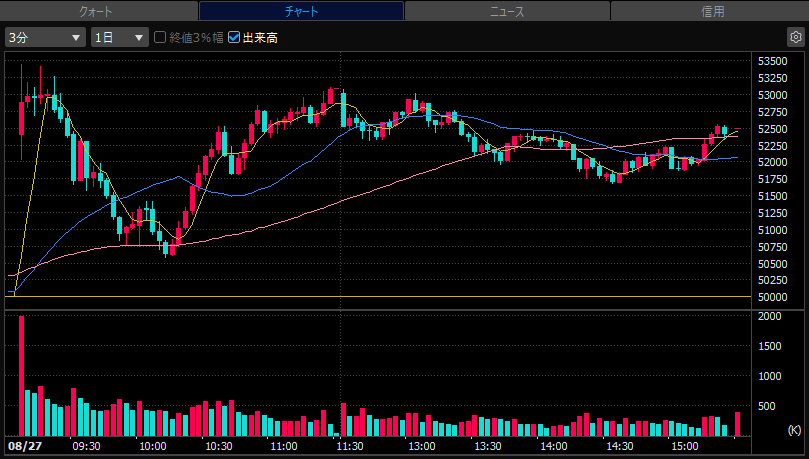Switch to the ニュース tab
Screen dimensions: 809x459
[507, 11]
